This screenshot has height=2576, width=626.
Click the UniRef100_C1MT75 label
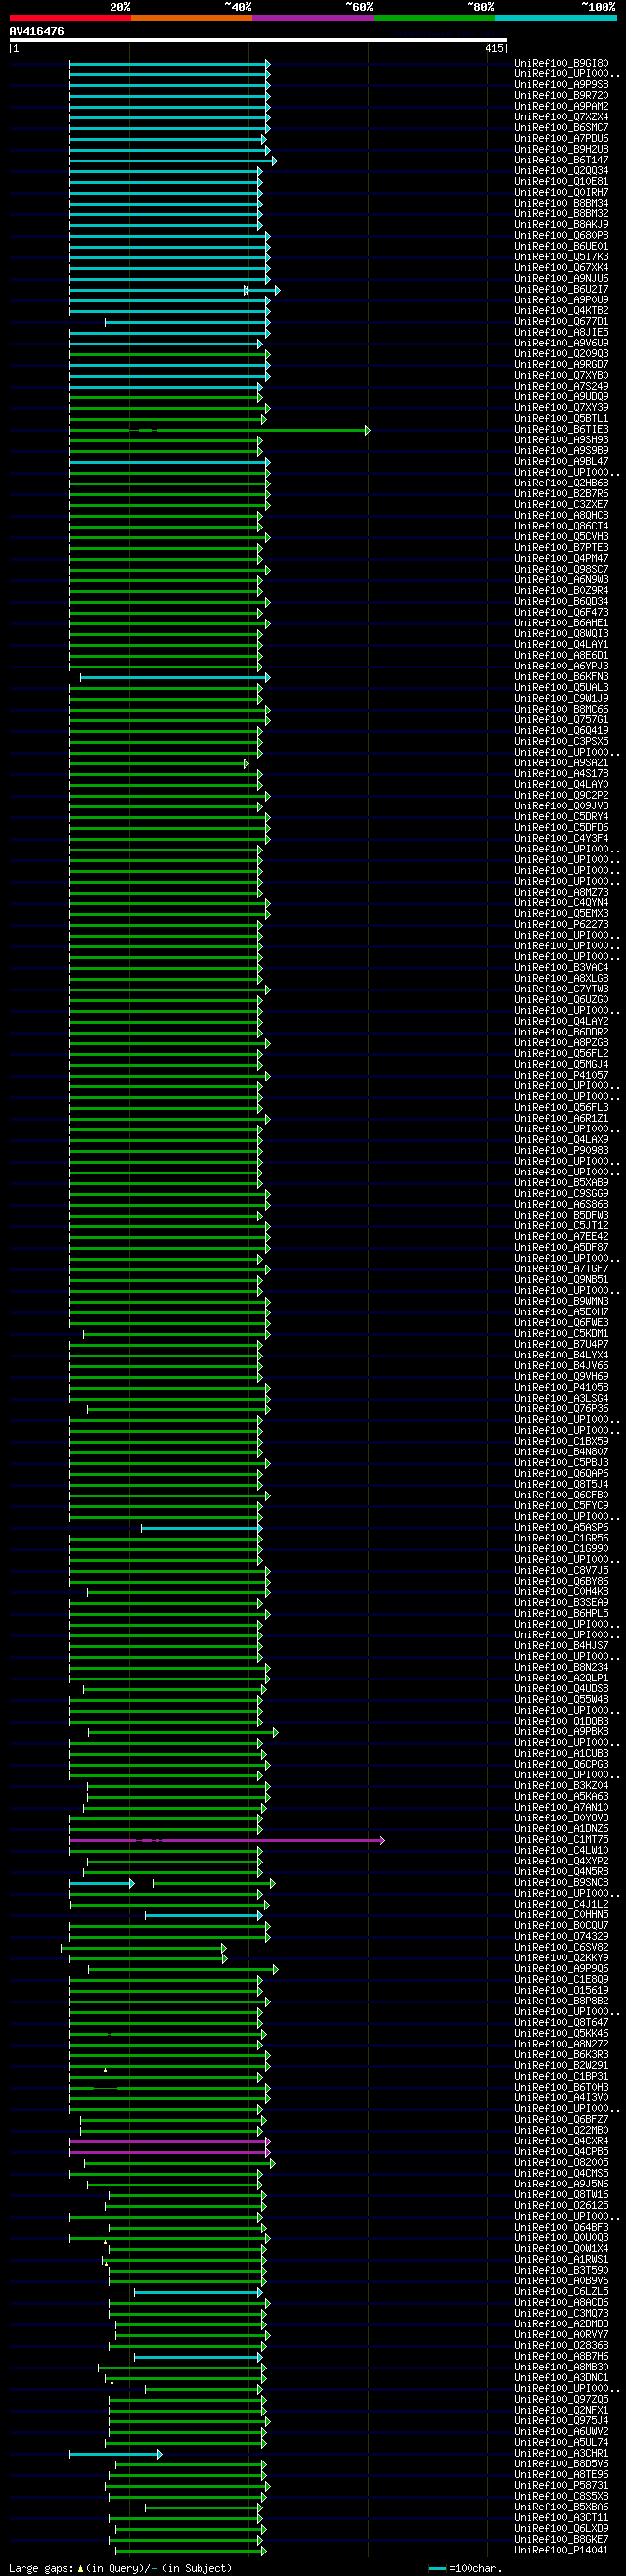561,1840
